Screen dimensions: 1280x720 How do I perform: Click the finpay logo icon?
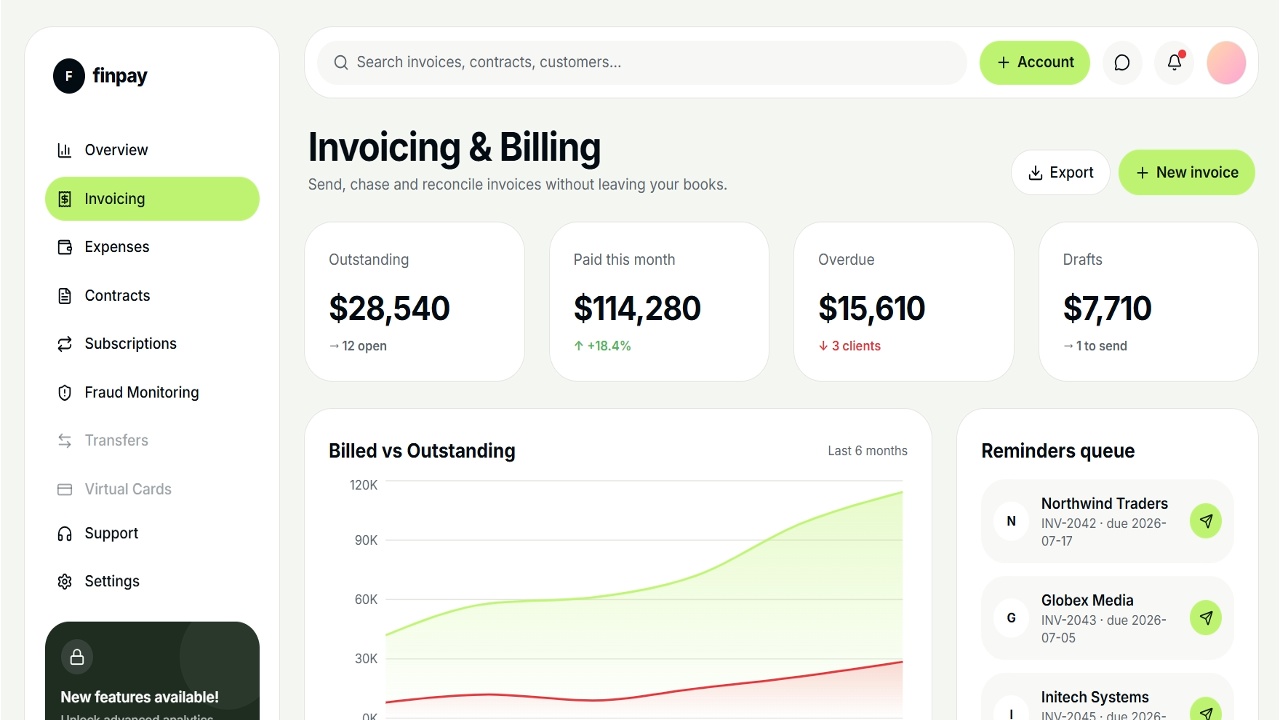tap(69, 76)
